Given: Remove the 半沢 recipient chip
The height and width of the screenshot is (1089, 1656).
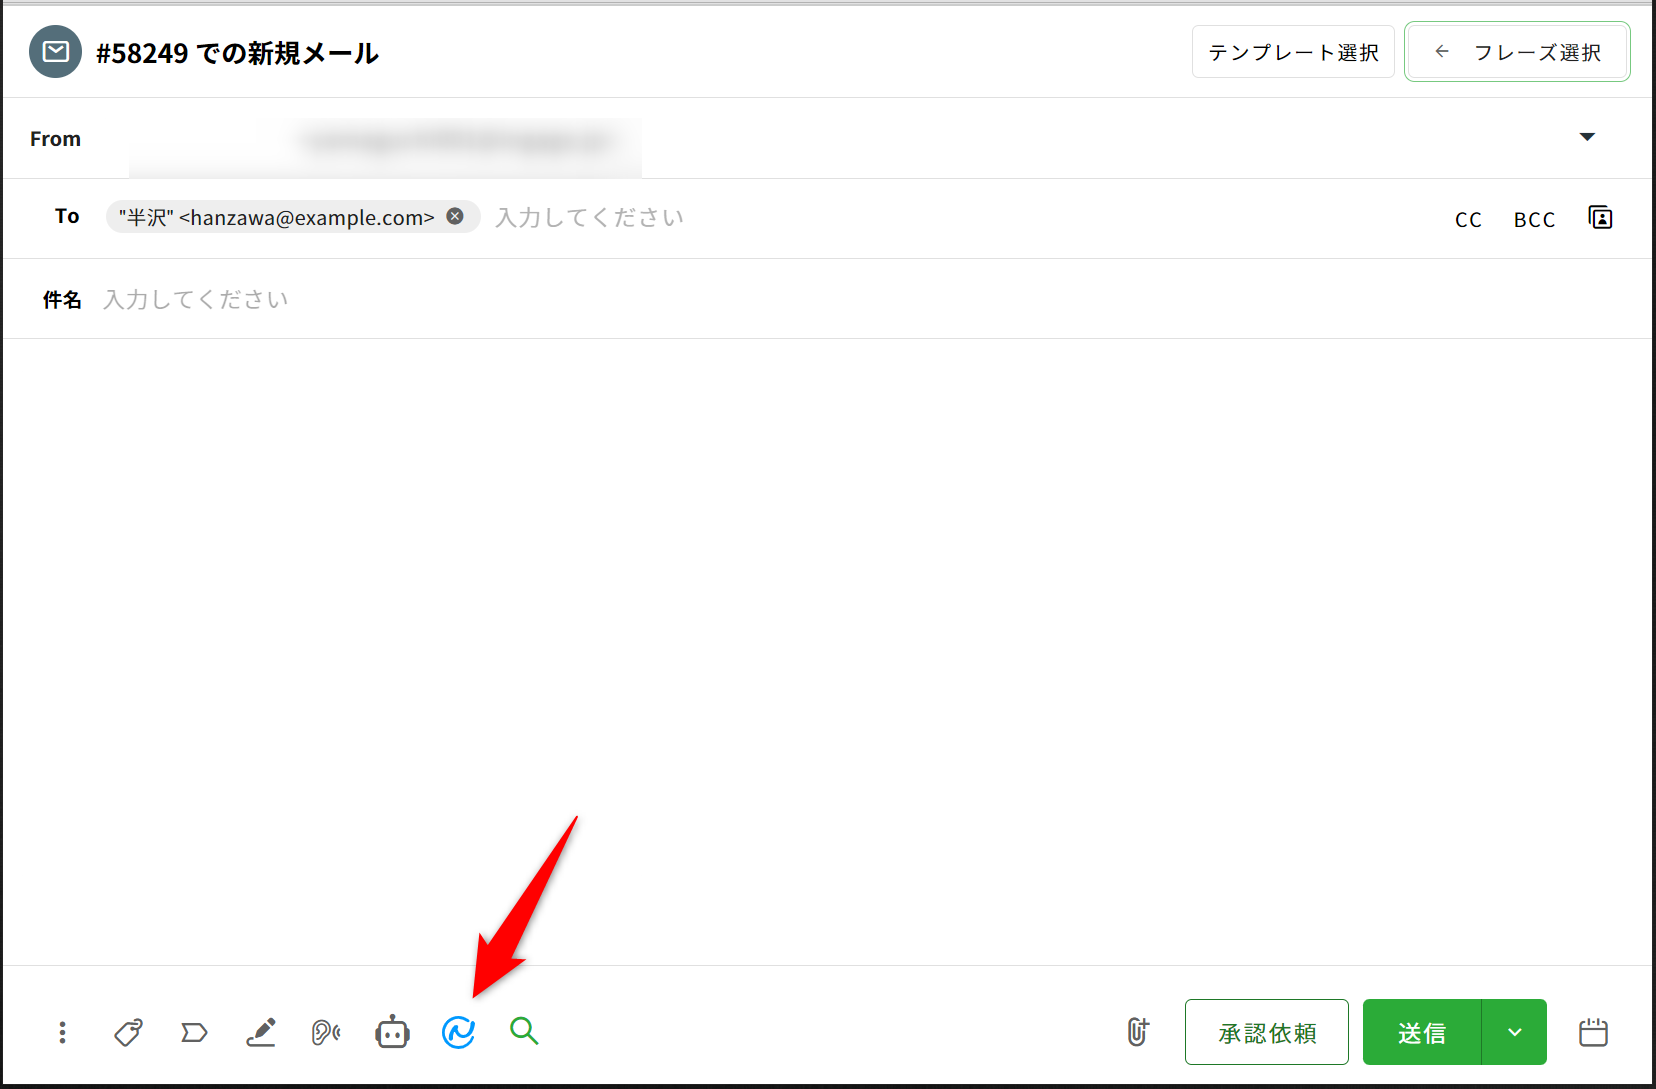Looking at the screenshot, I should coord(455,216).
